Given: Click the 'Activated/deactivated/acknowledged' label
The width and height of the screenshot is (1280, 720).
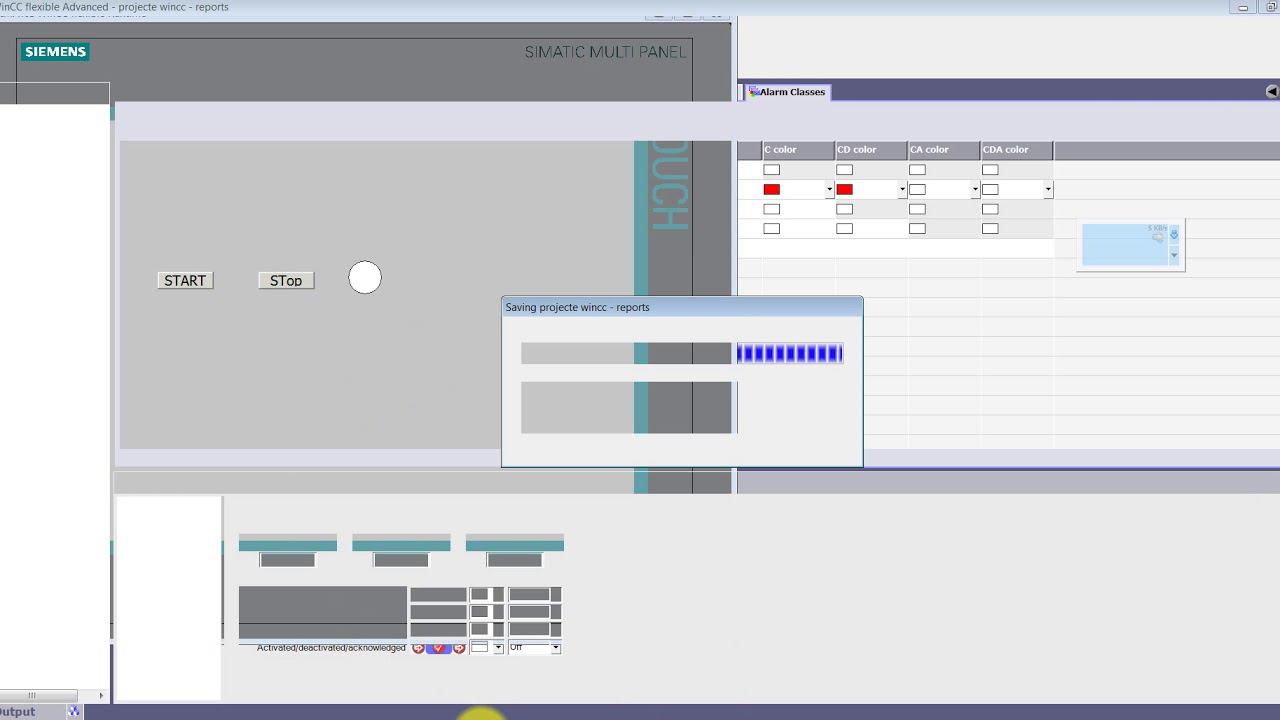Looking at the screenshot, I should (331, 648).
